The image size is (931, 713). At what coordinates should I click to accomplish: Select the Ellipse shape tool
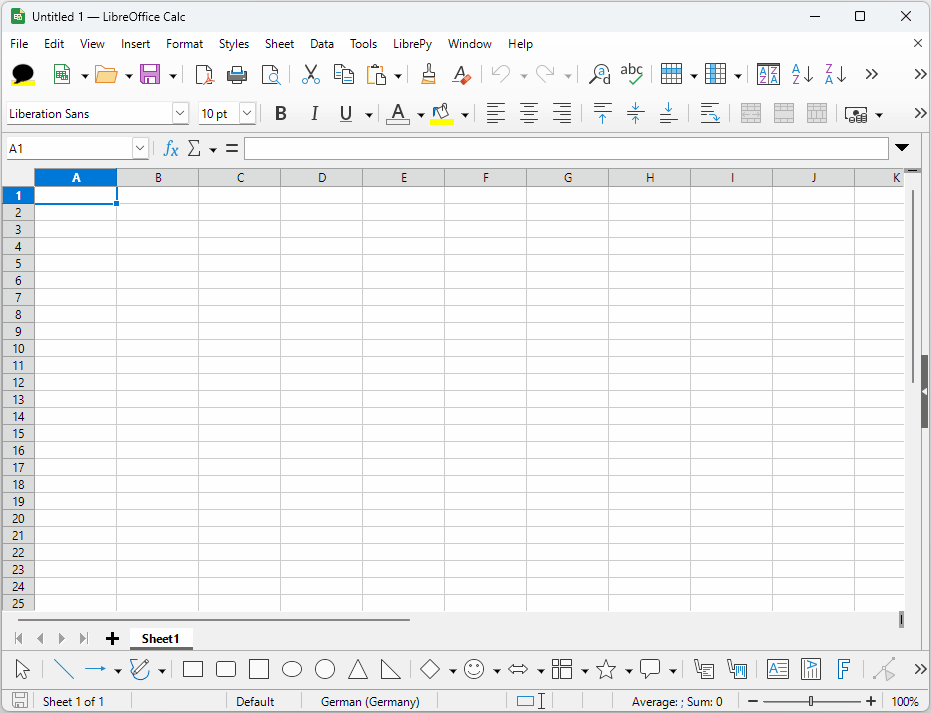(292, 670)
